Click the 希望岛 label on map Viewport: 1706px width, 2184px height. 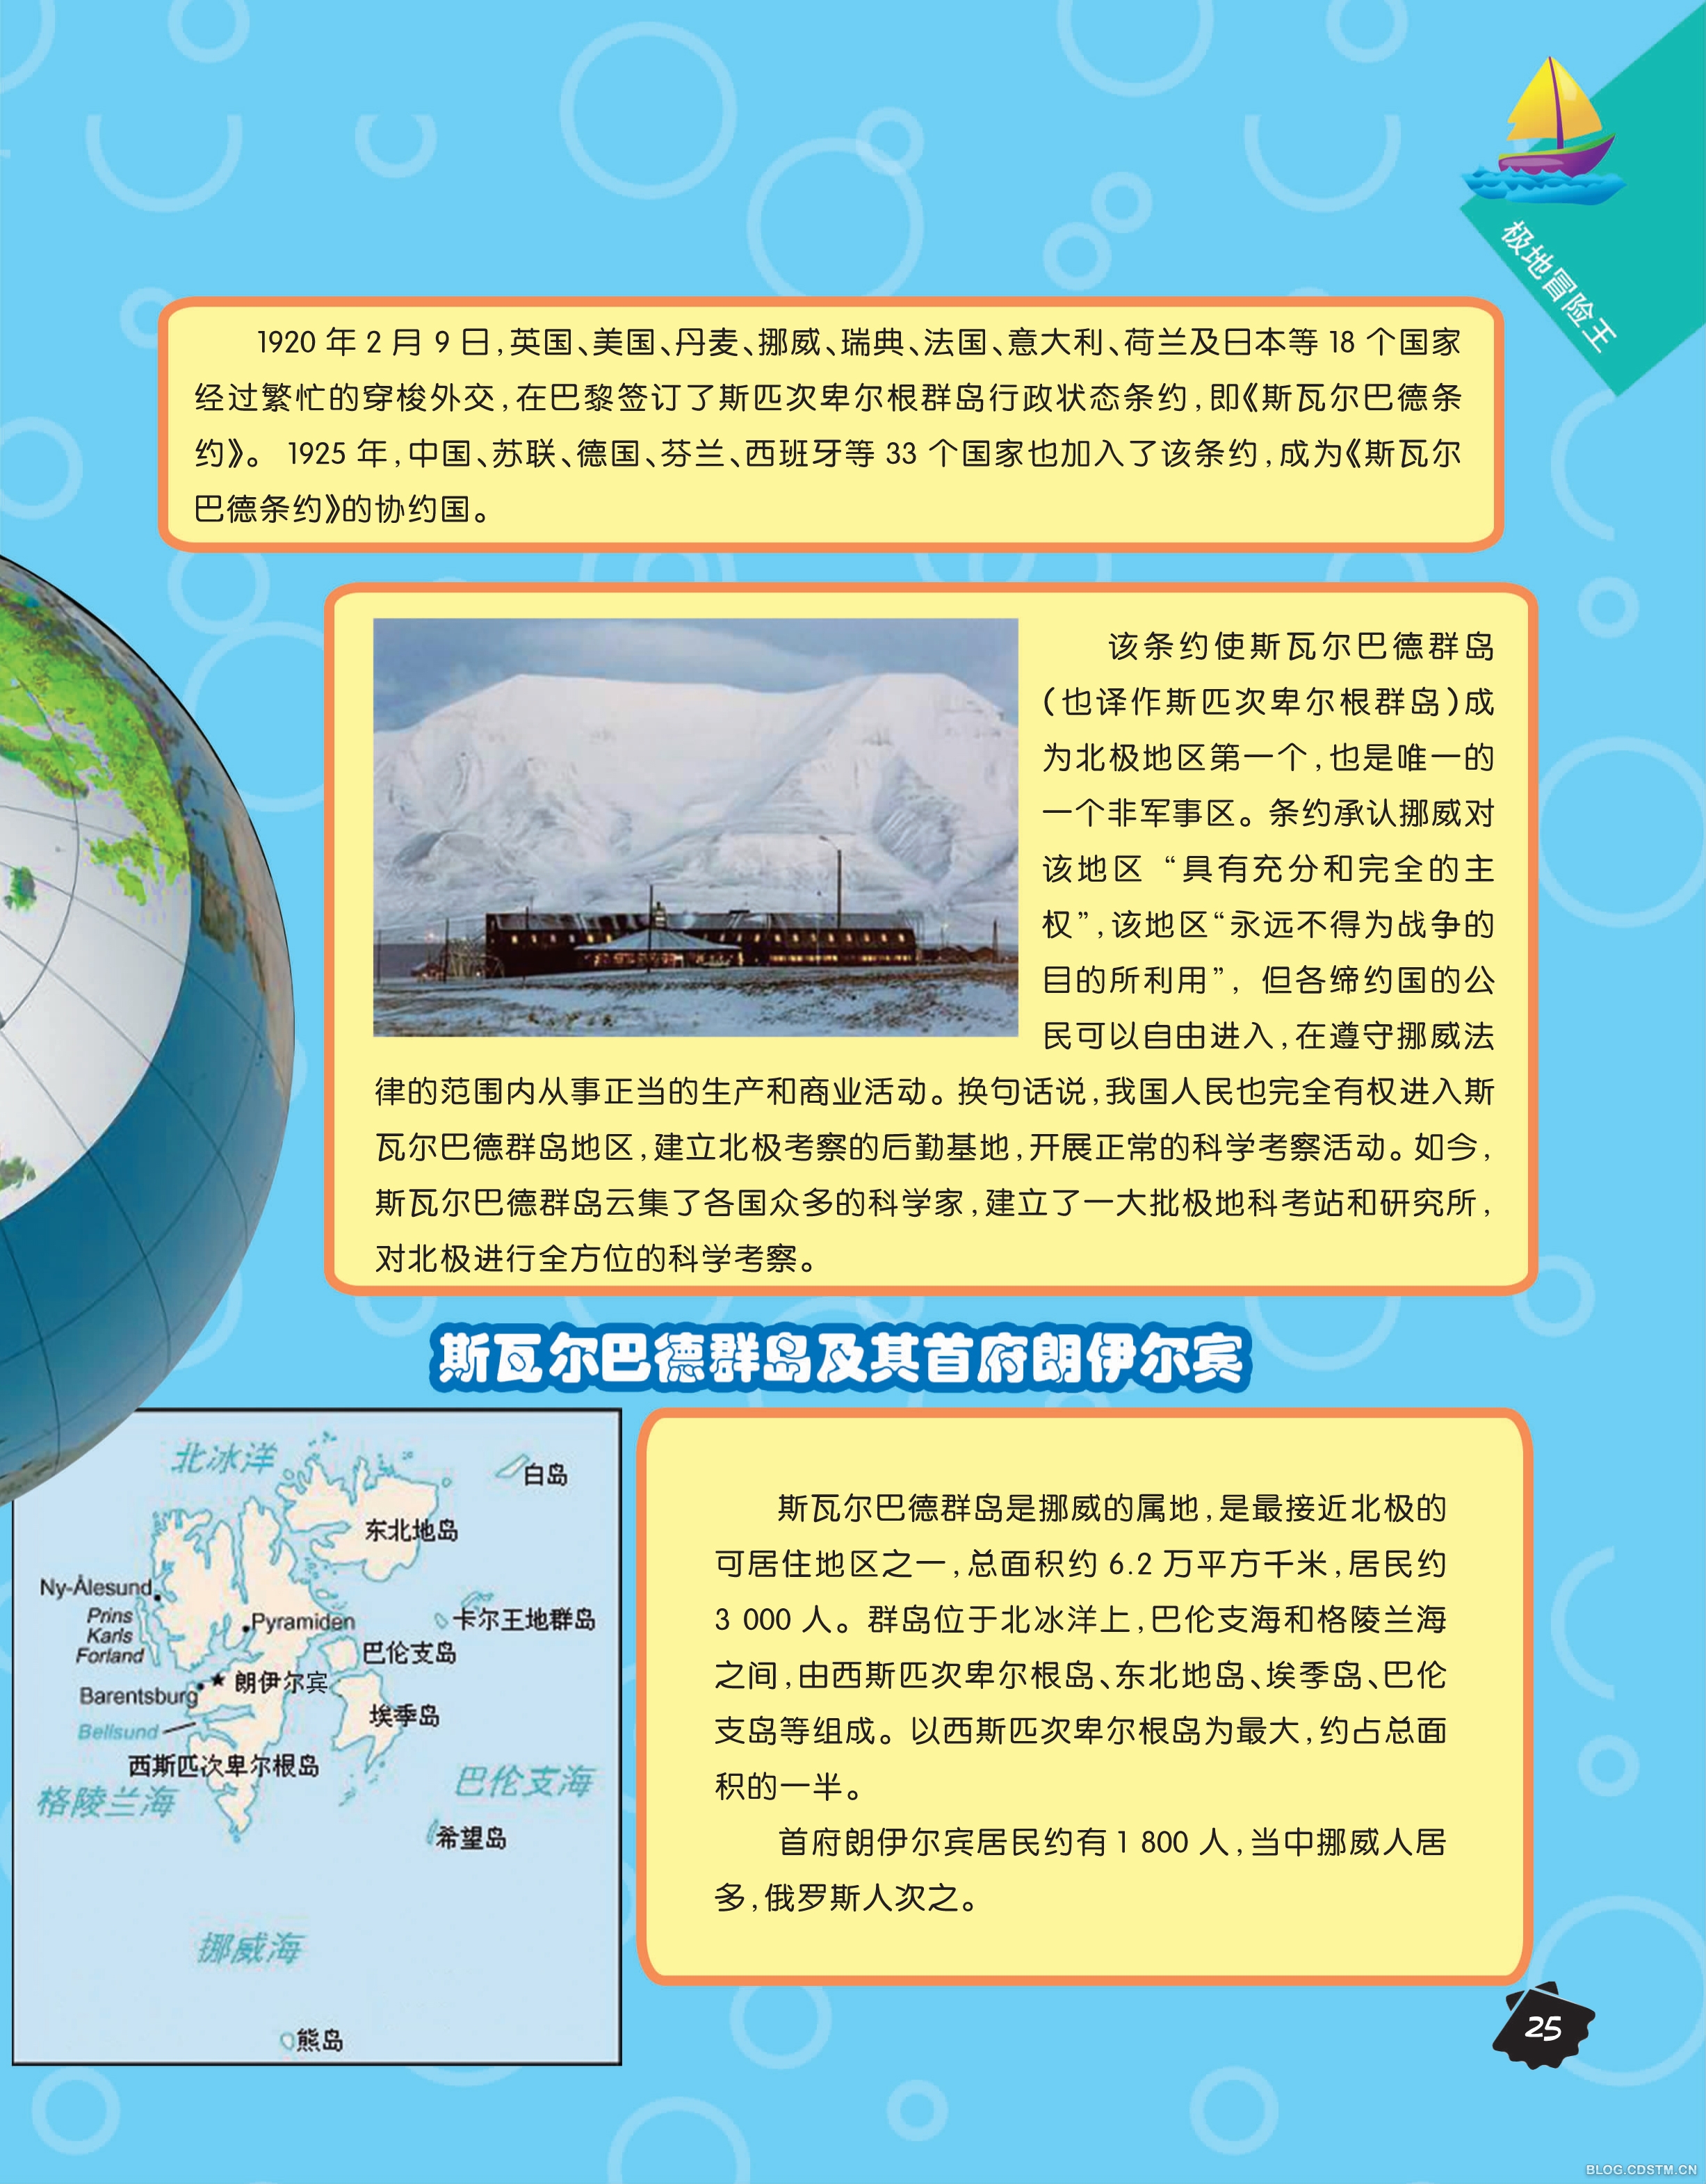(471, 1837)
